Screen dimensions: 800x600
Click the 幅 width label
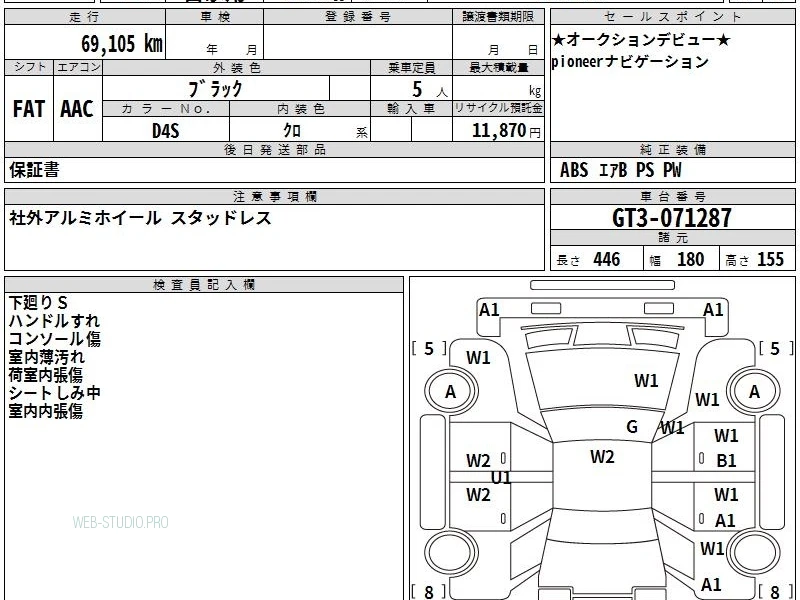click(655, 261)
